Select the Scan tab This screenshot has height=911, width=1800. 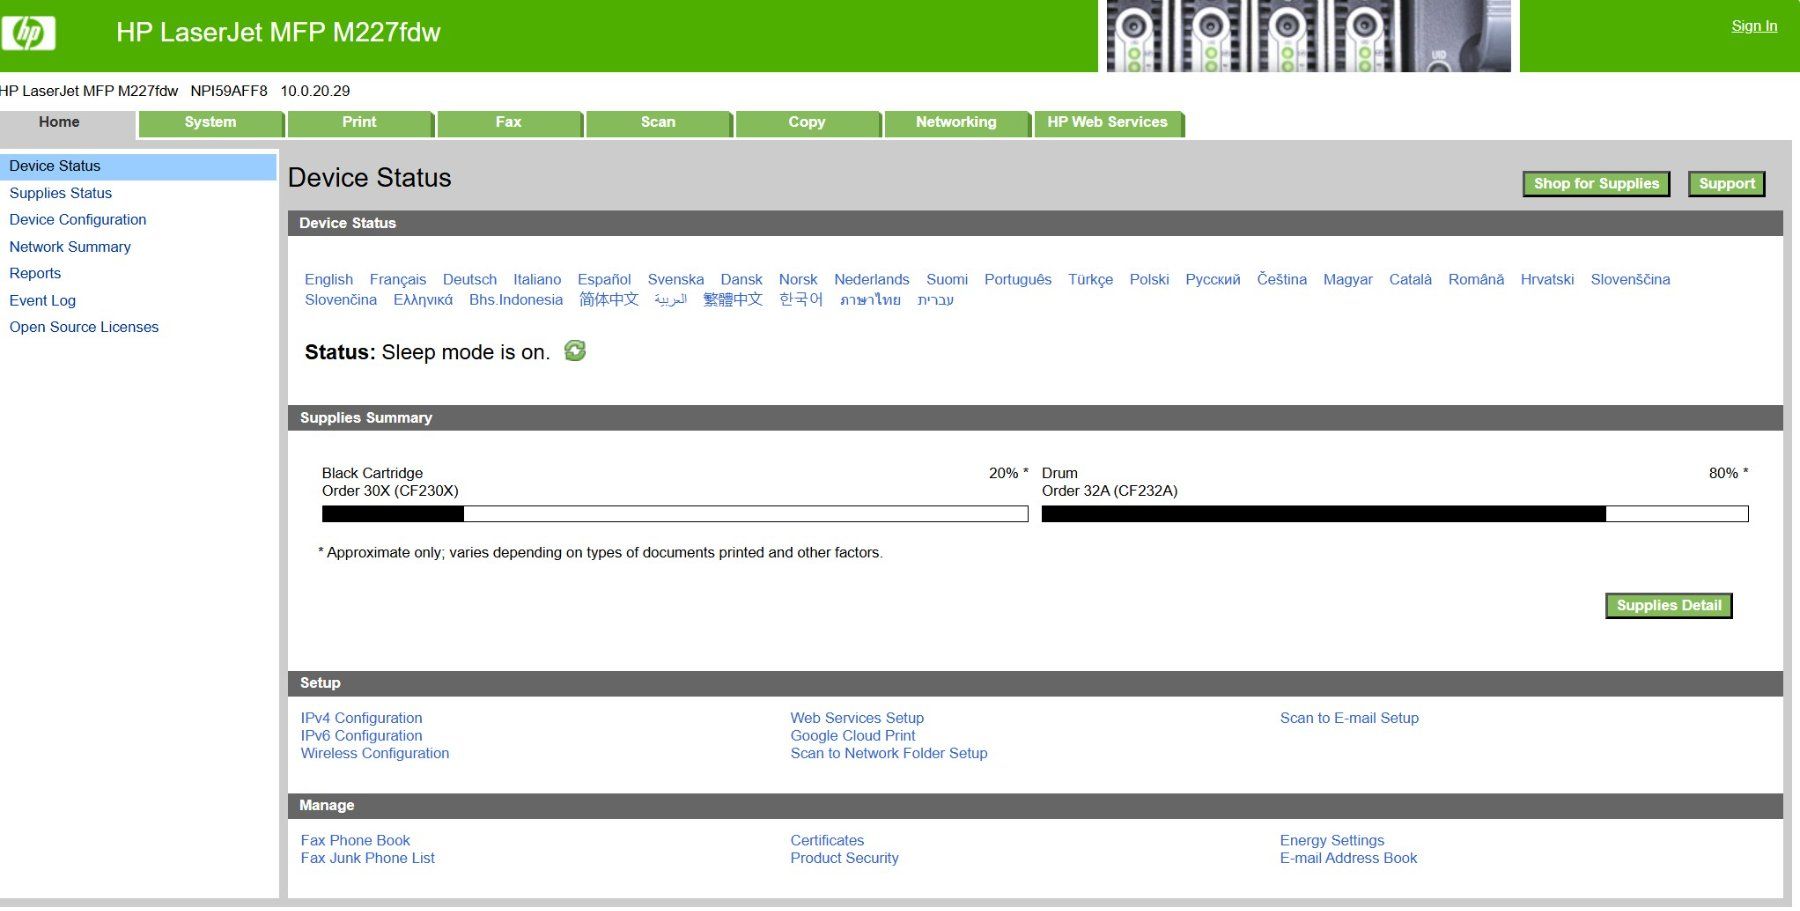pos(658,123)
